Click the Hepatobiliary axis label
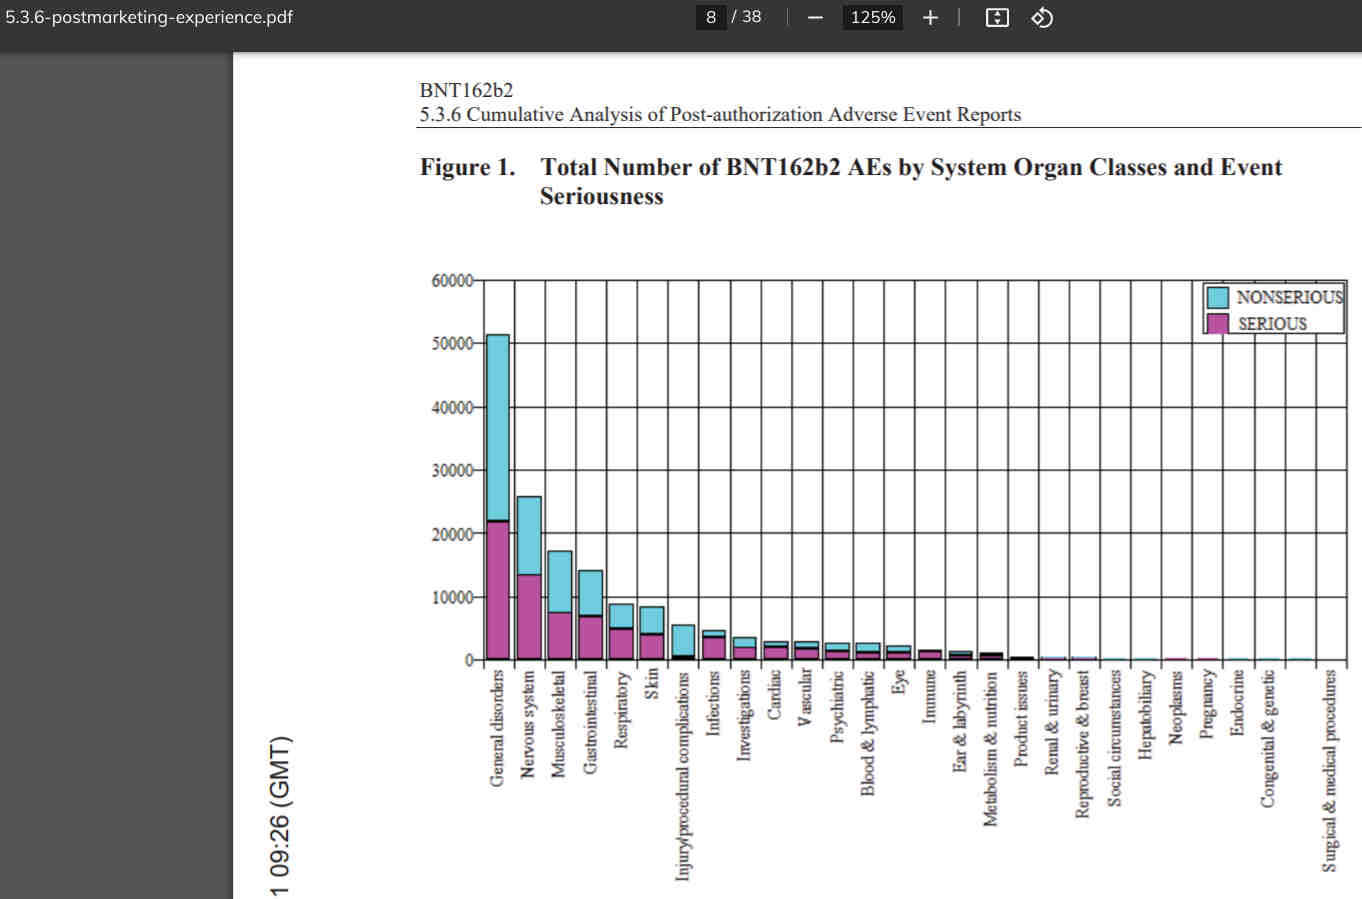The height and width of the screenshot is (899, 1362). pos(1146,714)
